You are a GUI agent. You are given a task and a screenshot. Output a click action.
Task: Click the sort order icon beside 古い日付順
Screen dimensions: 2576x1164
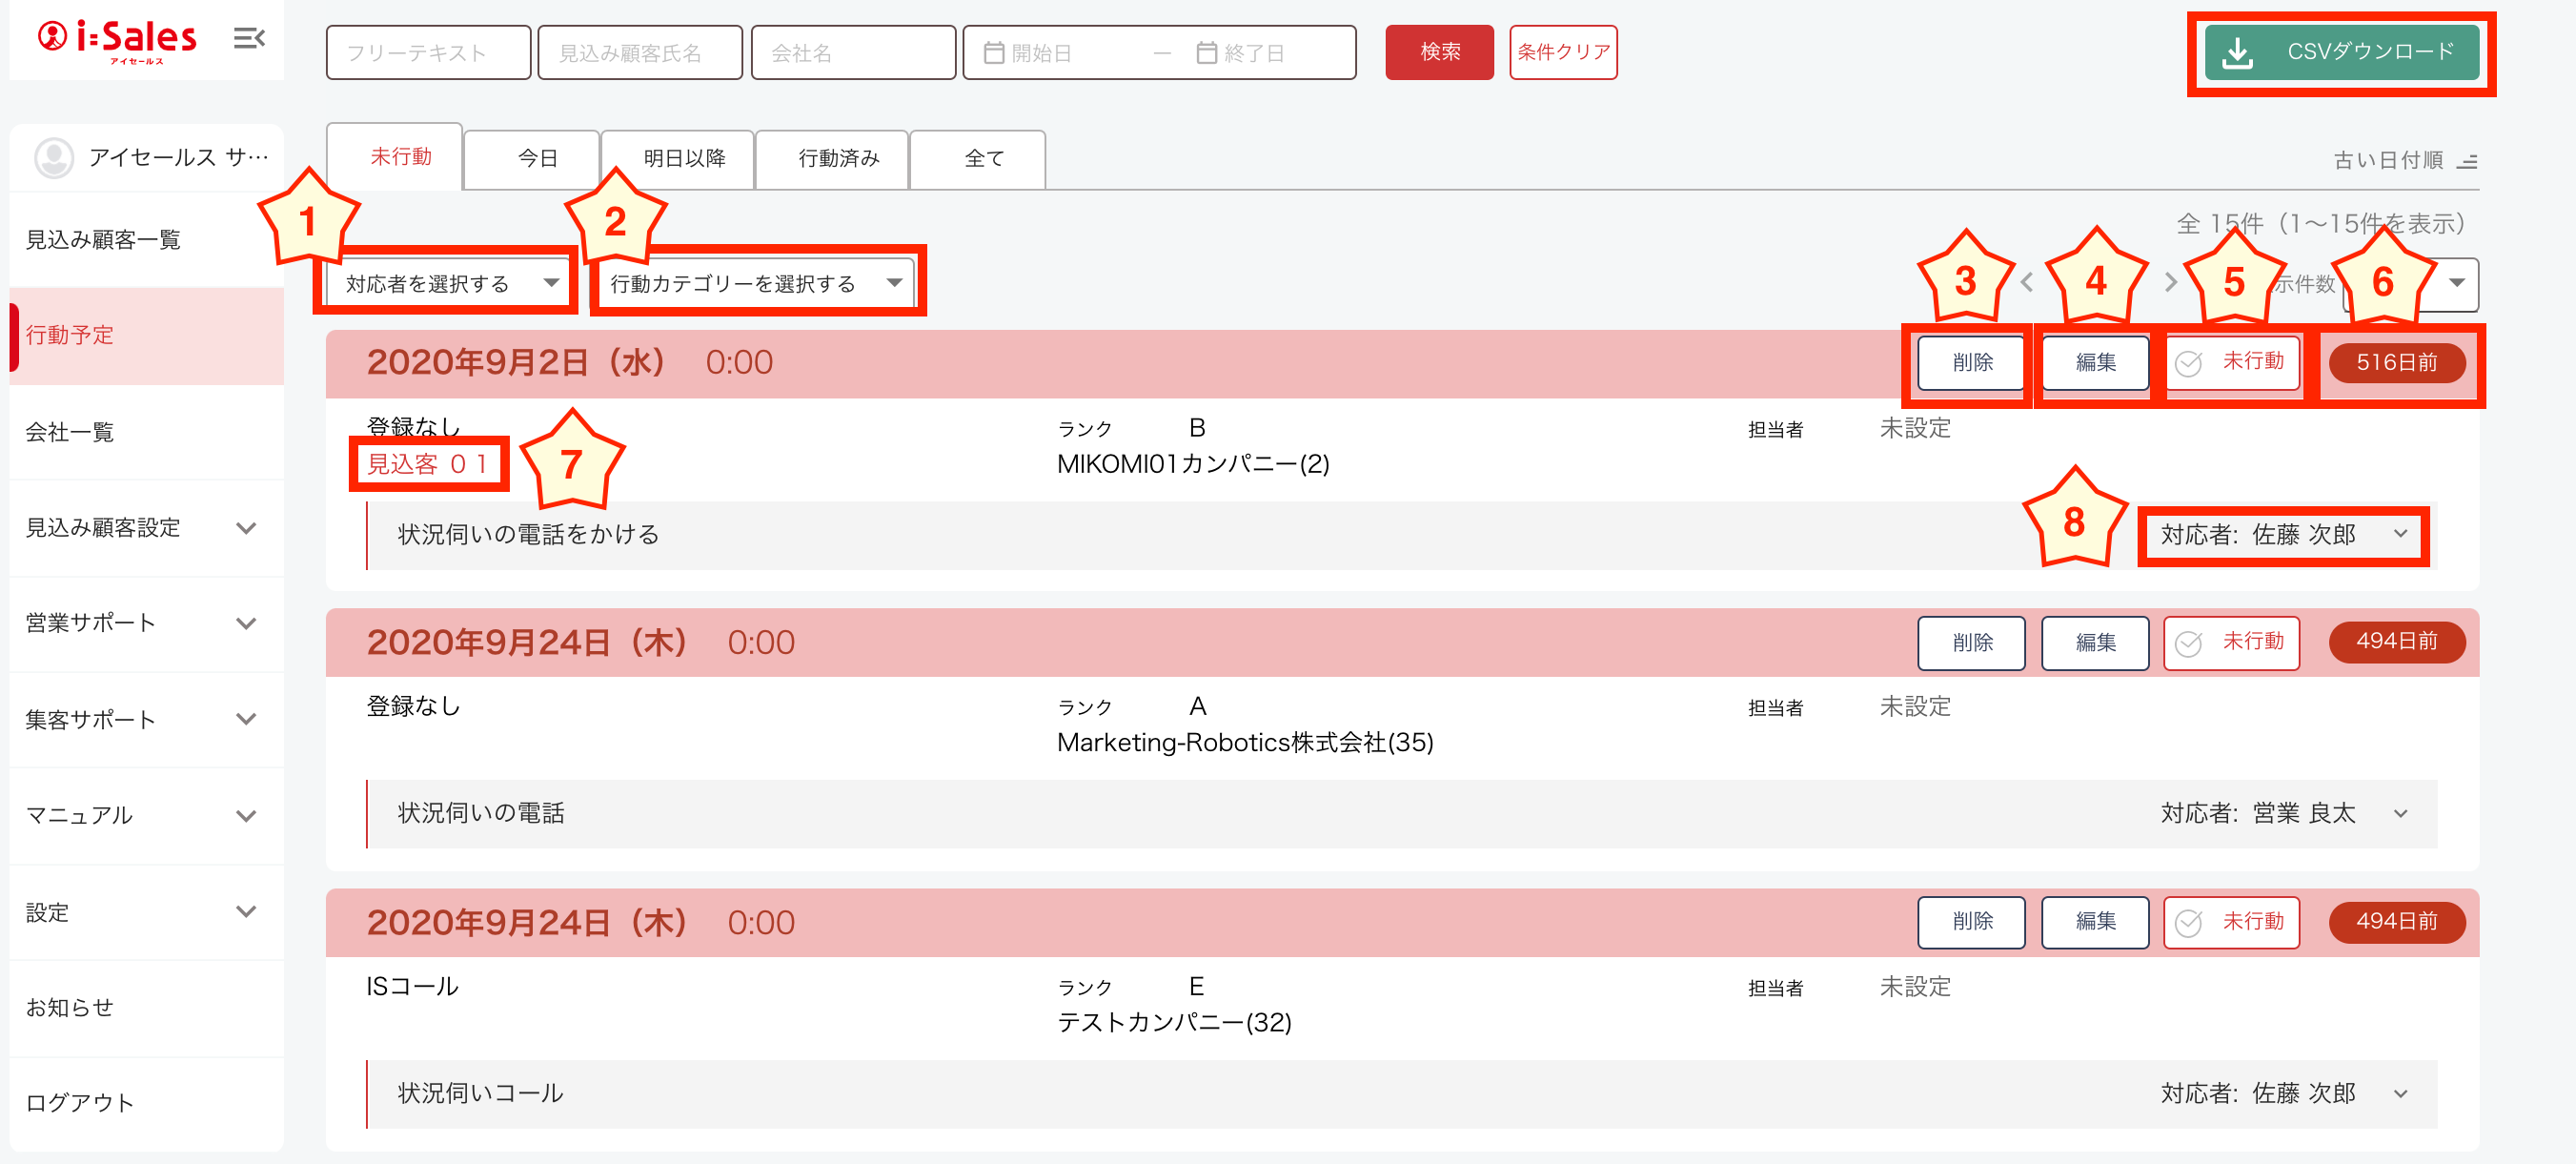pos(2467,161)
